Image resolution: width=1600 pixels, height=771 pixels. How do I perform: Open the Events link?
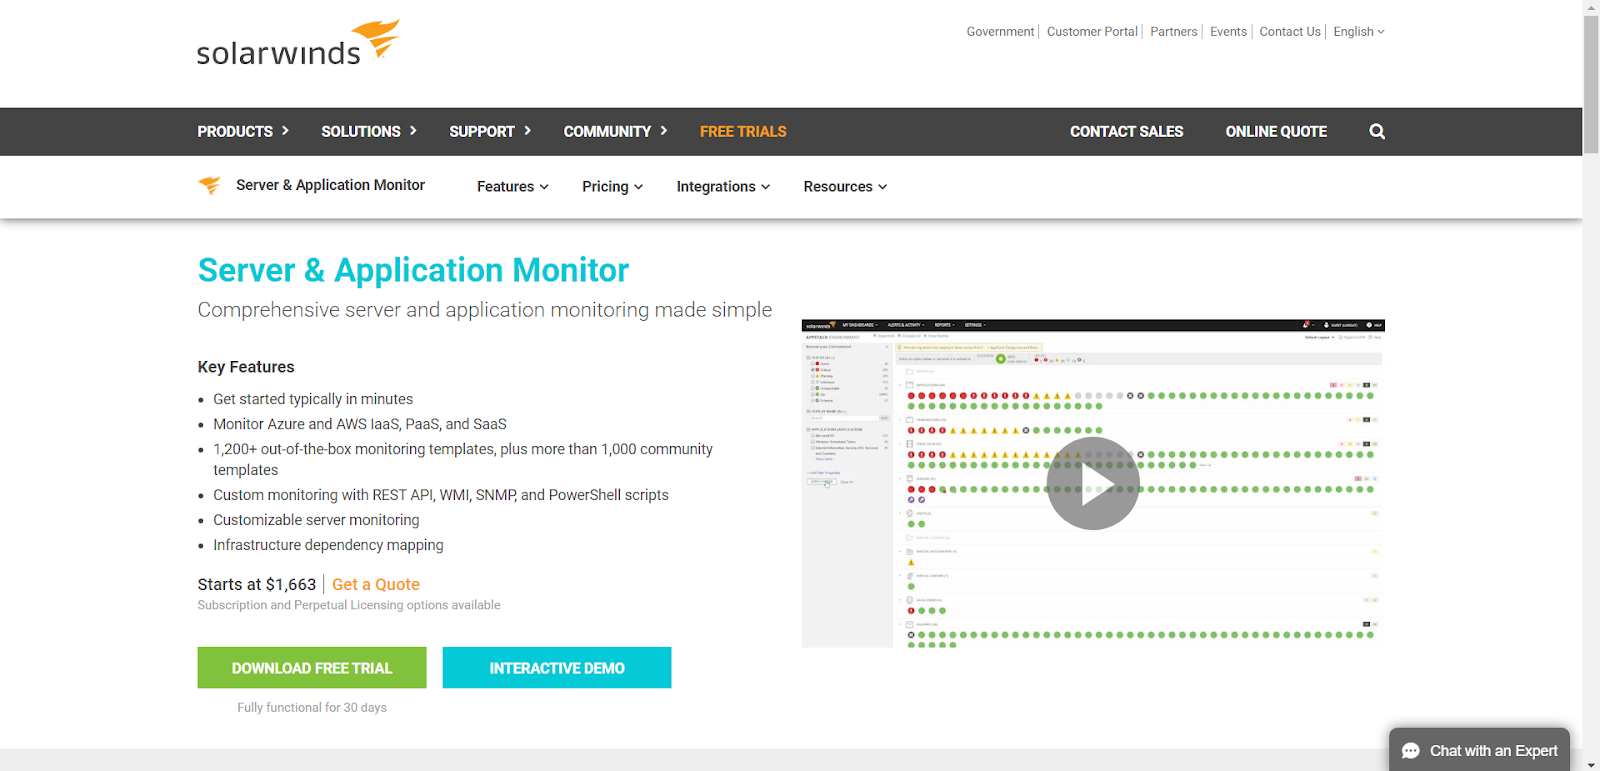pyautogui.click(x=1228, y=32)
